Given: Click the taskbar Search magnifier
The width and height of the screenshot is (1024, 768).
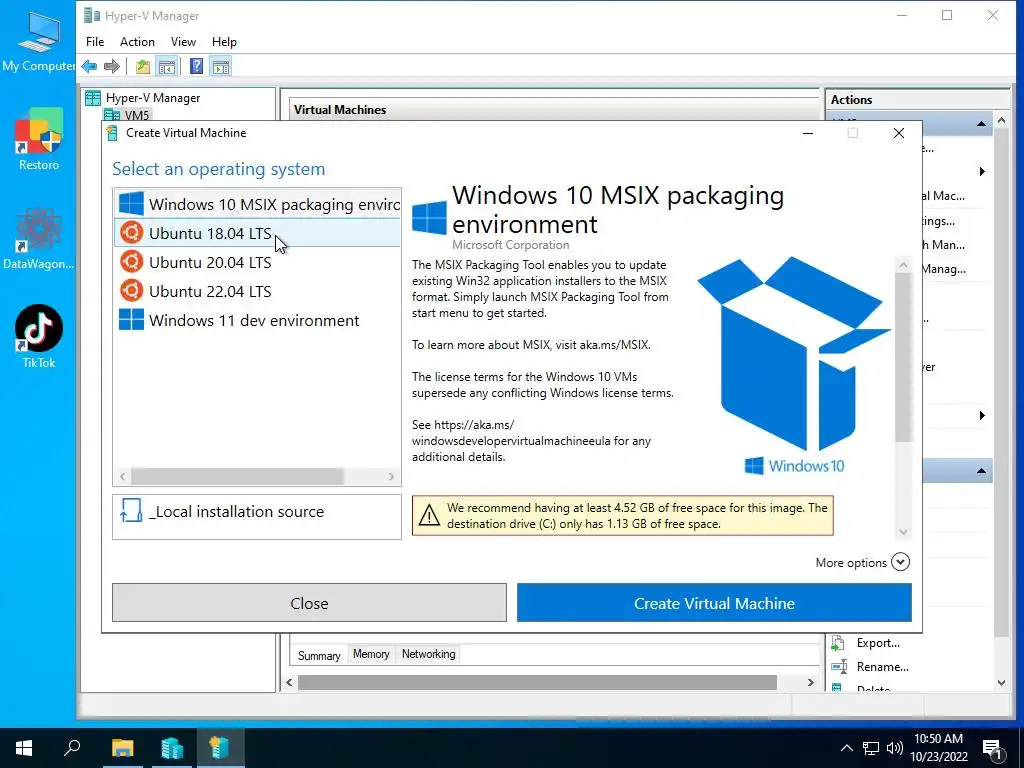Looking at the screenshot, I should tap(72, 748).
